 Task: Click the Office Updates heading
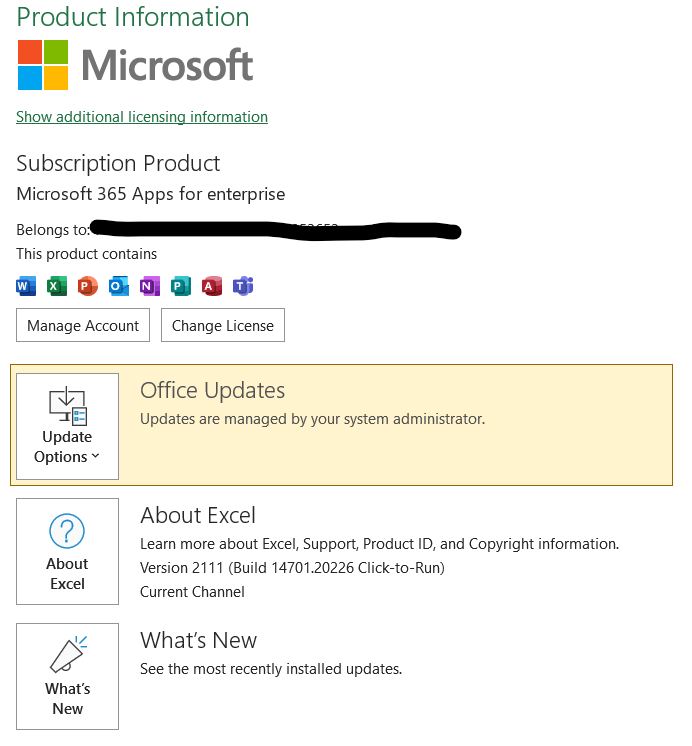pos(212,391)
